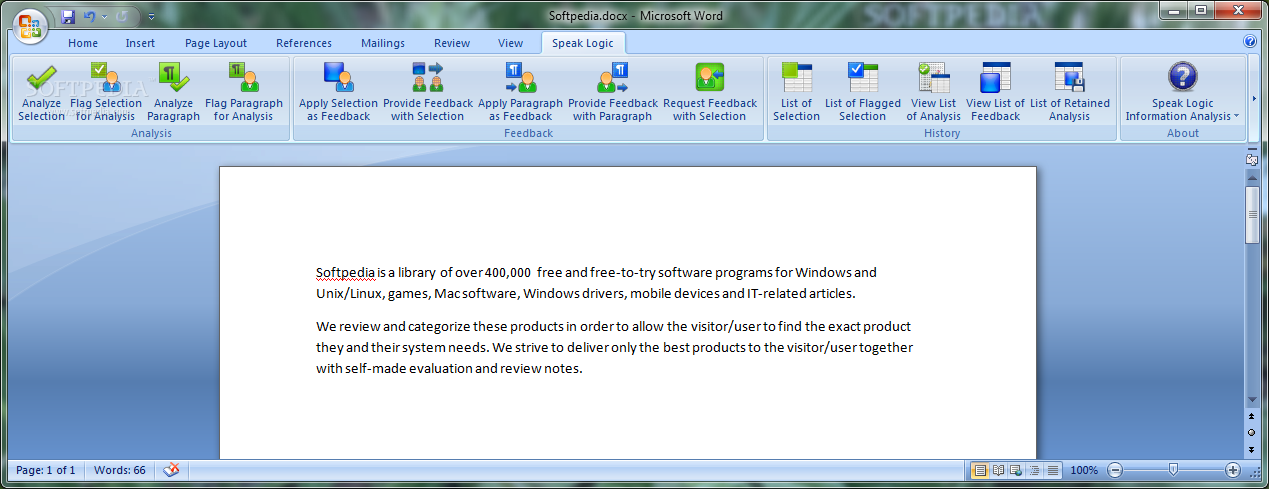Click the 'they and their system needs' line
Viewport: 1269px width, 489px height.
(x=615, y=348)
